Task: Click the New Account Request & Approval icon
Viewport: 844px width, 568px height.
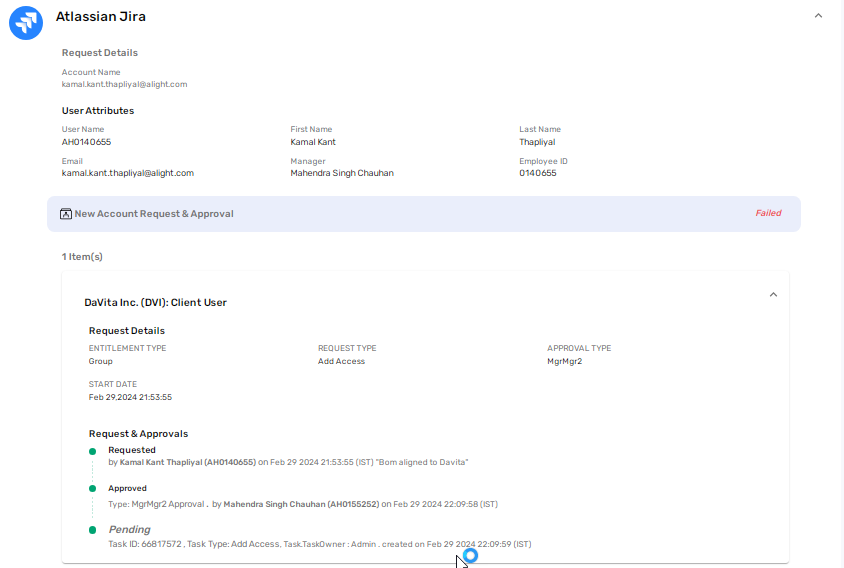Action: [66, 214]
